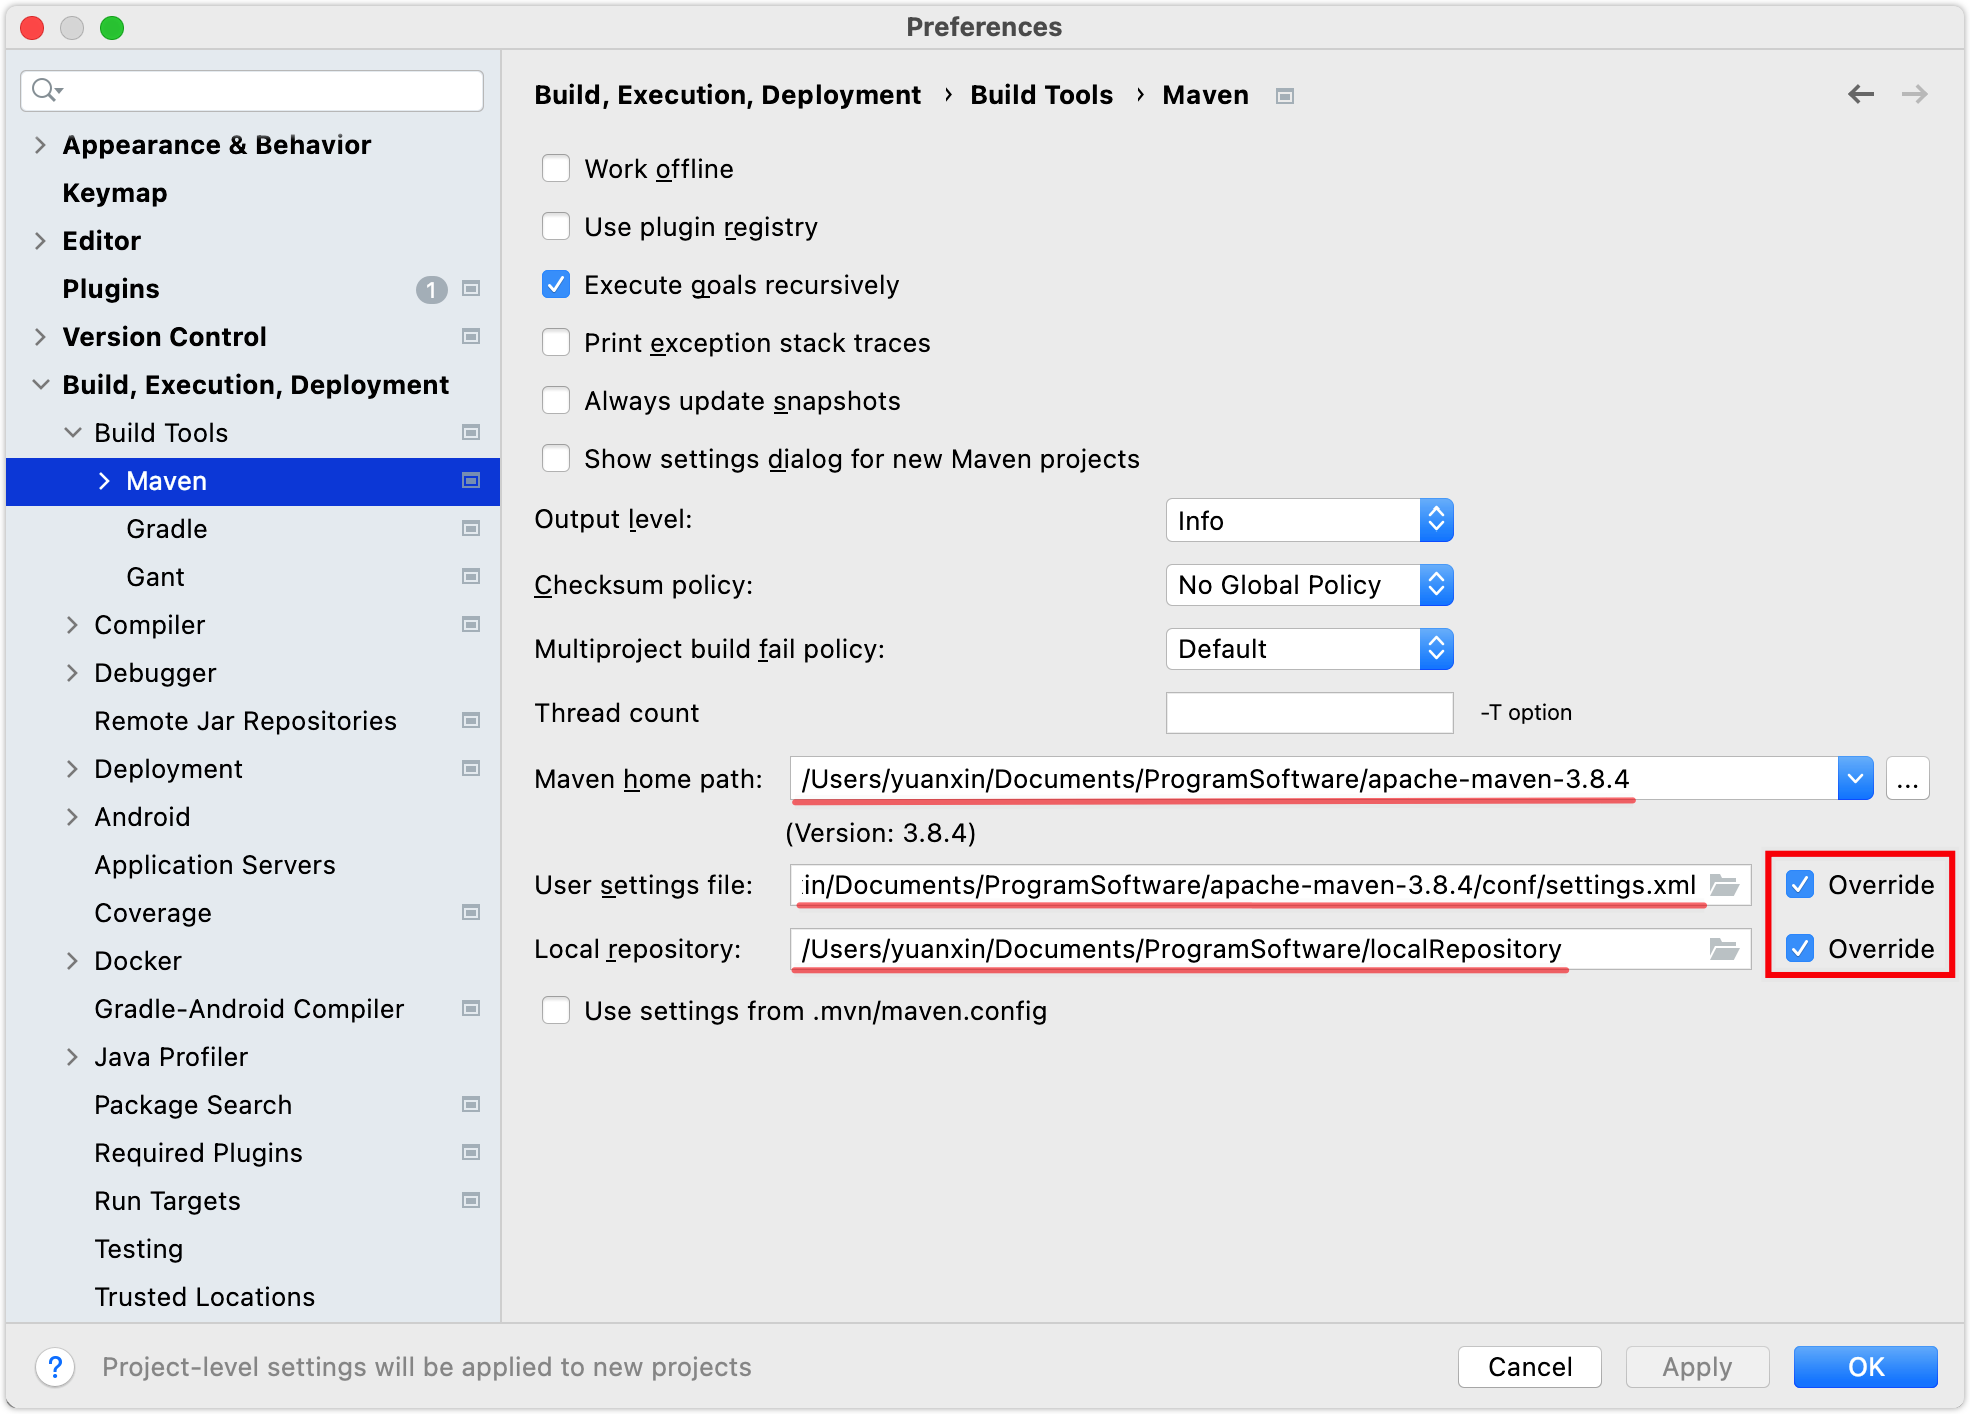1970x1414 pixels.
Task: Click the project-level icon next to Maven breadcrumb
Action: pyautogui.click(x=1285, y=96)
